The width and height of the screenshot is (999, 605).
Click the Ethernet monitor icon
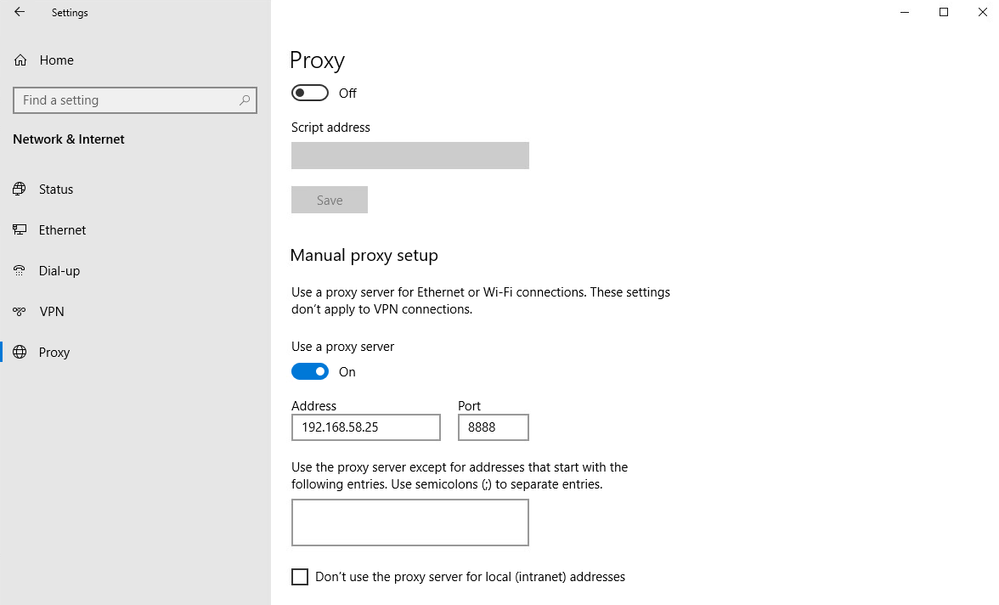pos(20,230)
